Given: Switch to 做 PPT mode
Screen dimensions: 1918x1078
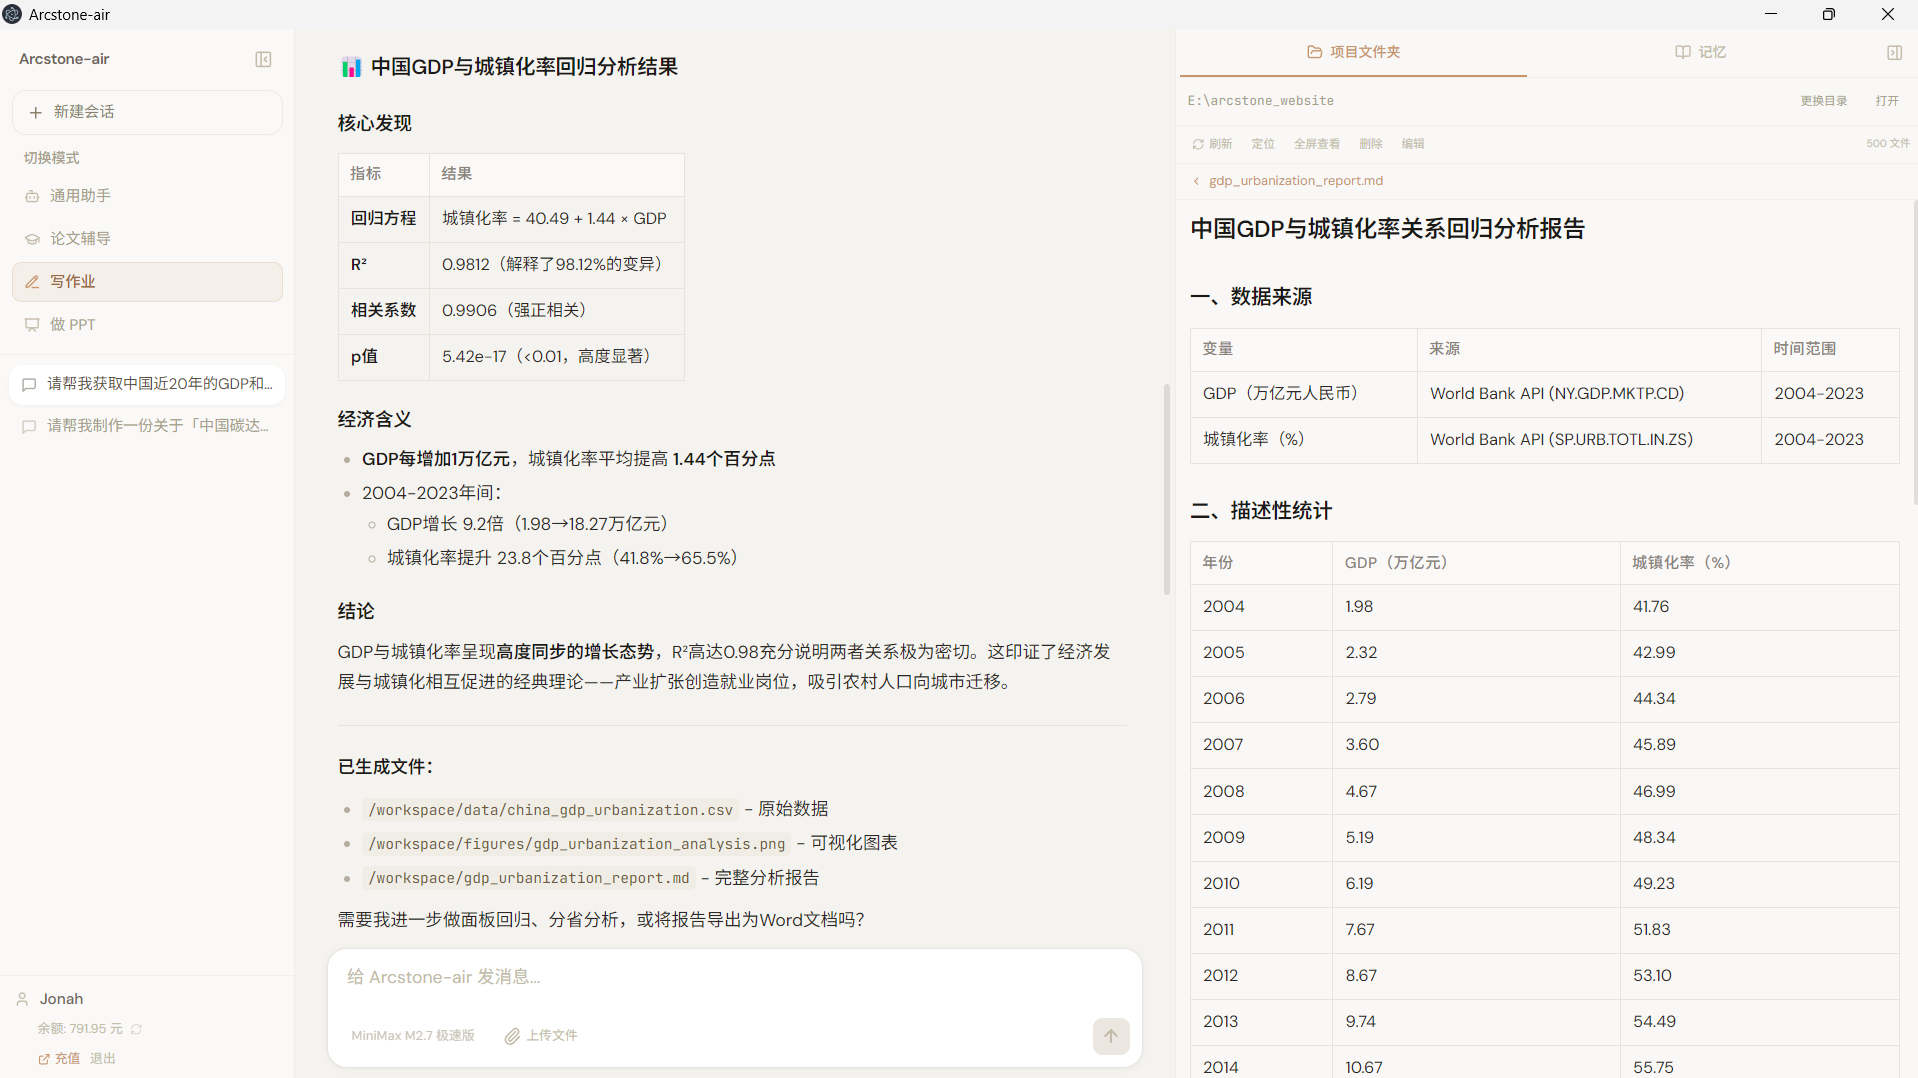Looking at the screenshot, I should (x=72, y=325).
